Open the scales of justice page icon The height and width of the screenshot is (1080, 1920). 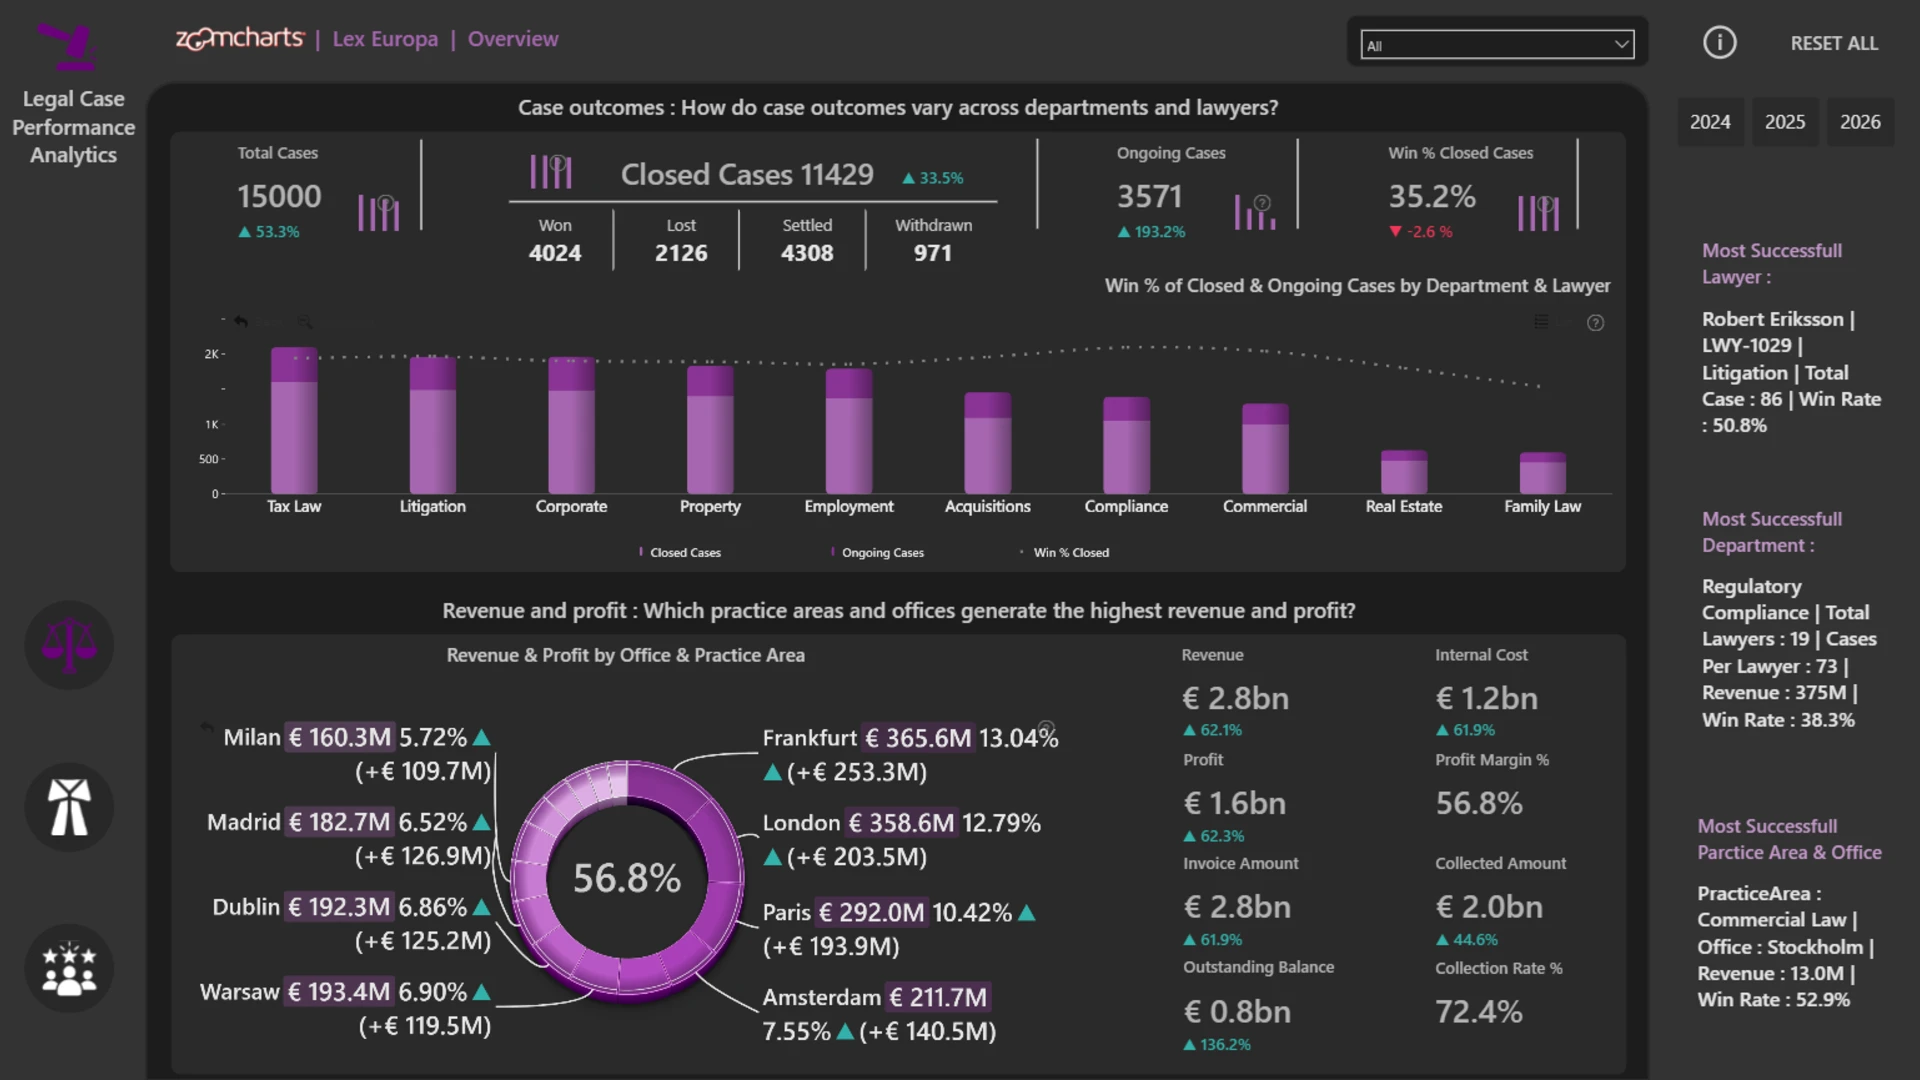click(x=69, y=645)
